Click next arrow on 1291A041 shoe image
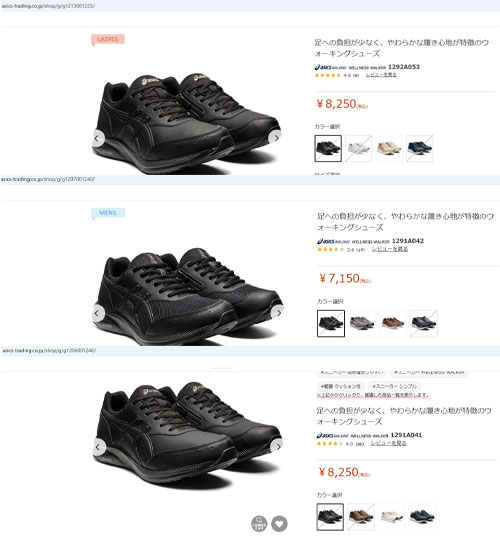This screenshot has height=547, width=500. [277, 447]
